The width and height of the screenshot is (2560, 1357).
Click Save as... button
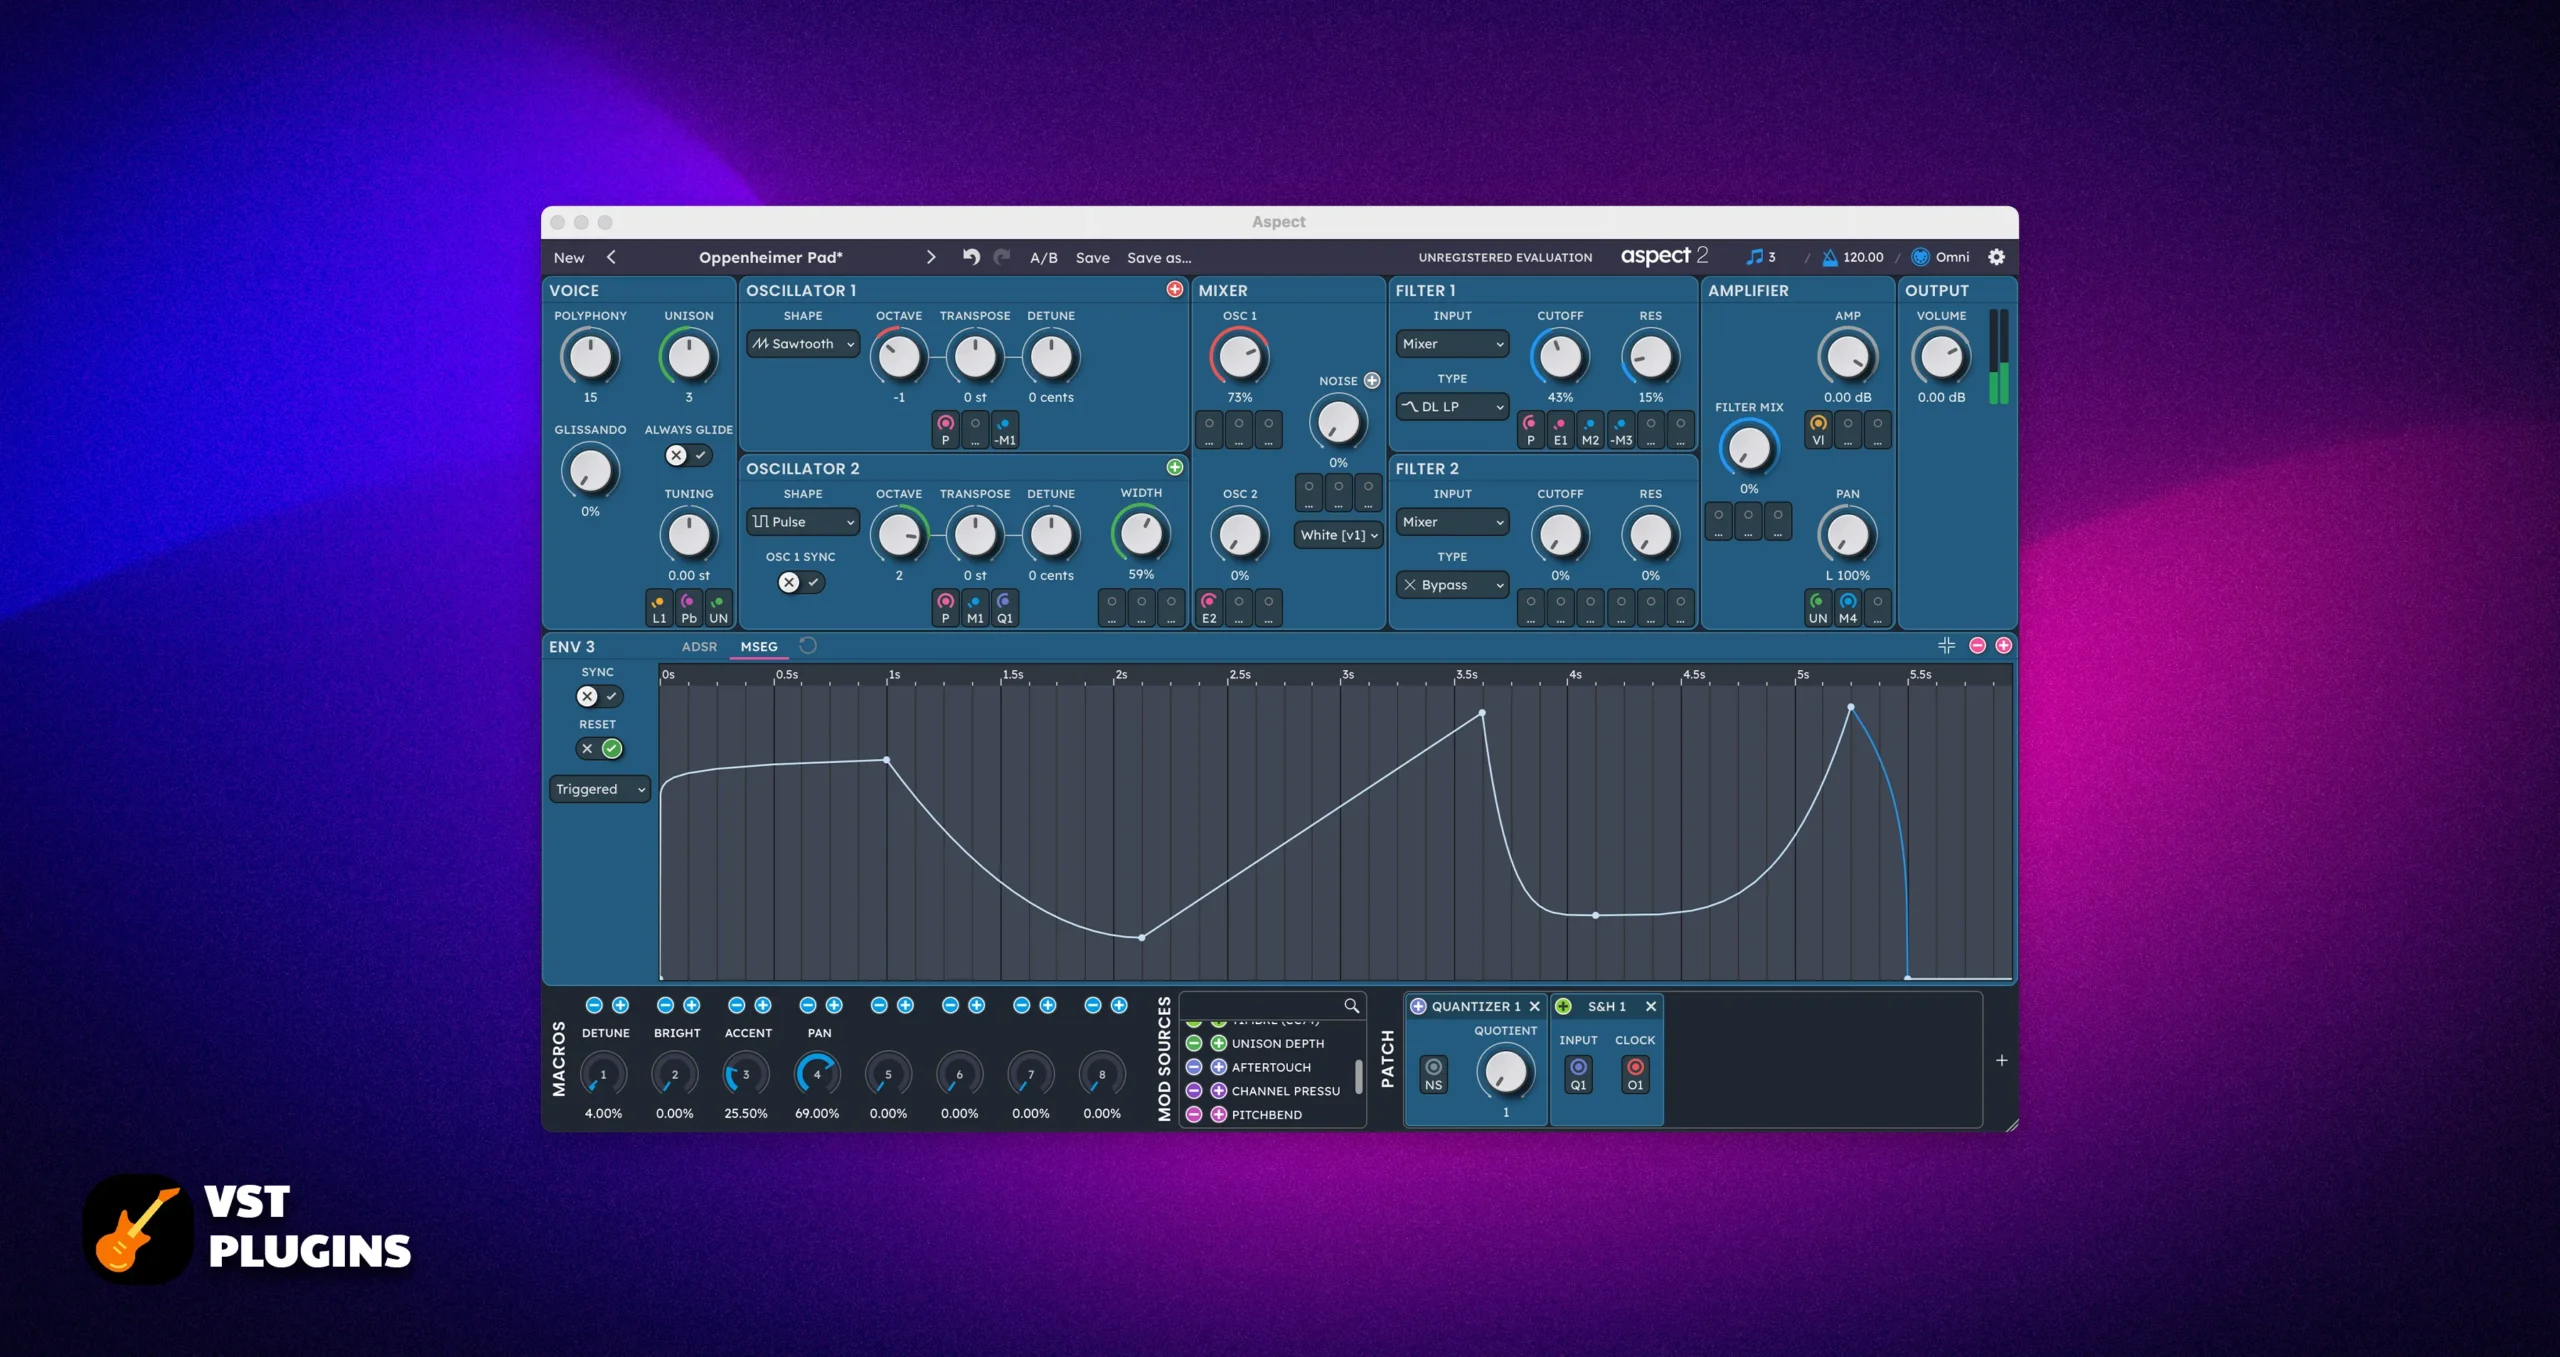click(x=1159, y=257)
